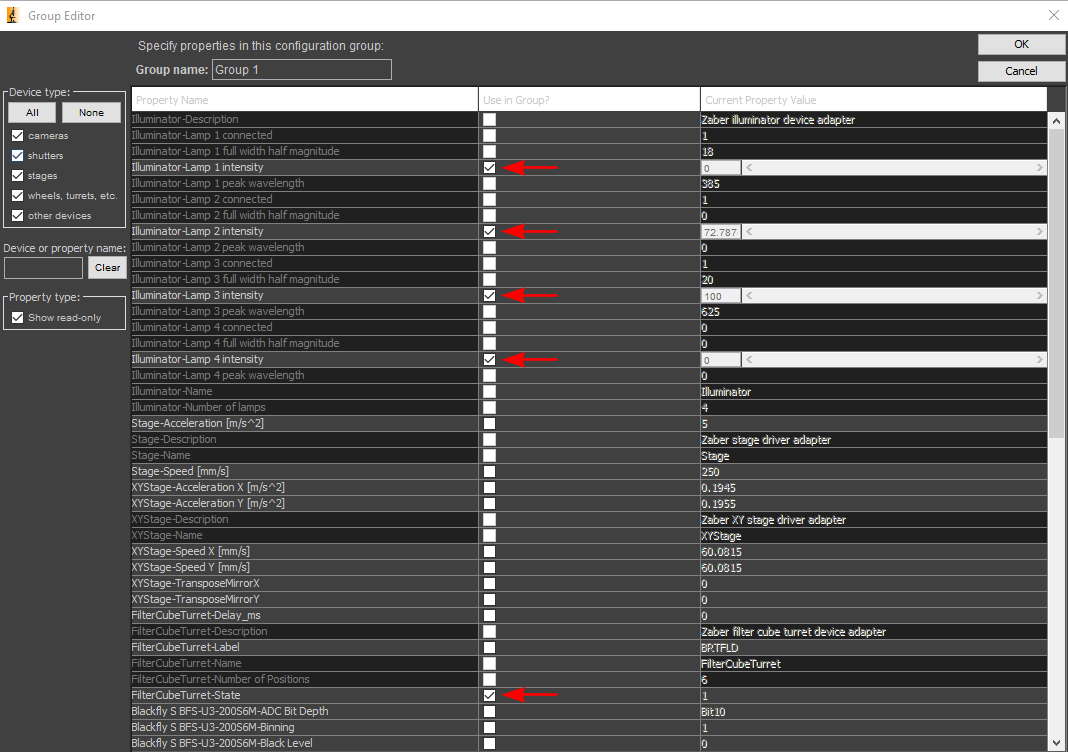Image resolution: width=1068 pixels, height=752 pixels.
Task: Click right arrow of Lamp 1 intensity slider
Action: click(1039, 168)
